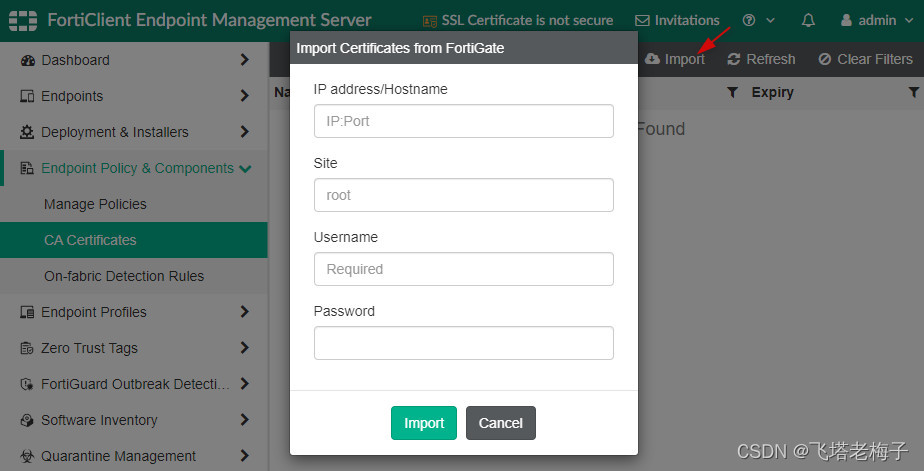Focus the Username input field
The image size is (924, 471).
tap(464, 269)
